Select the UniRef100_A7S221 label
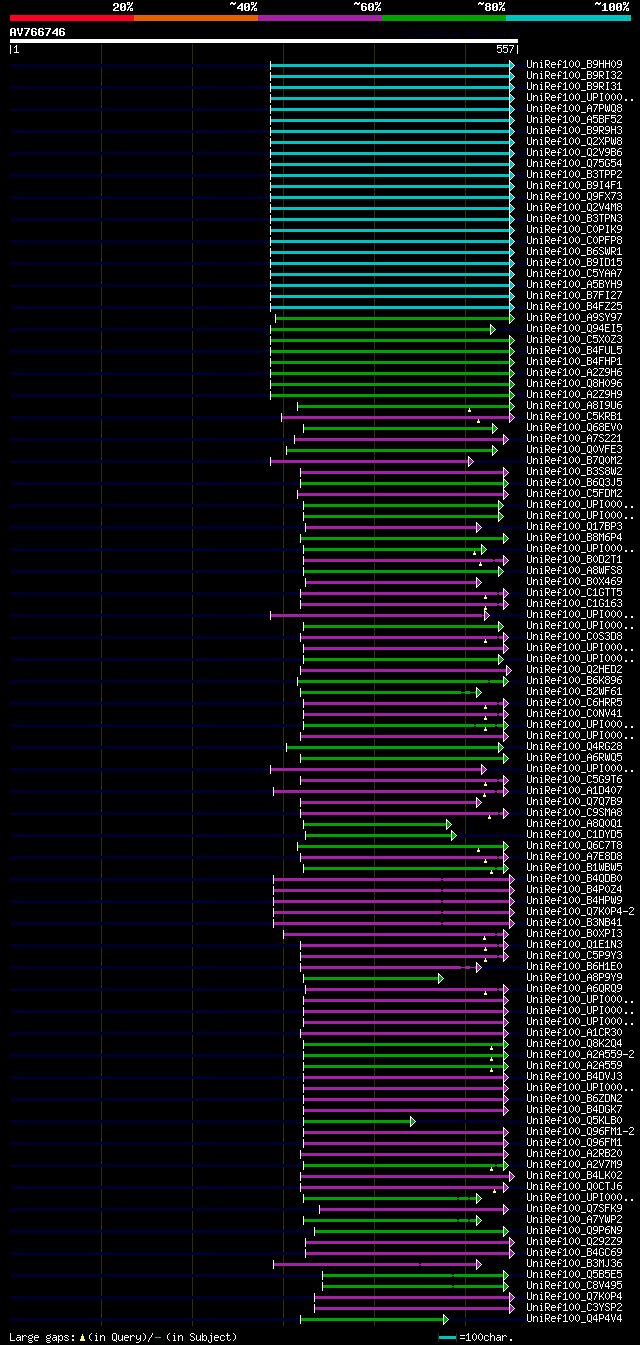 click(576, 439)
